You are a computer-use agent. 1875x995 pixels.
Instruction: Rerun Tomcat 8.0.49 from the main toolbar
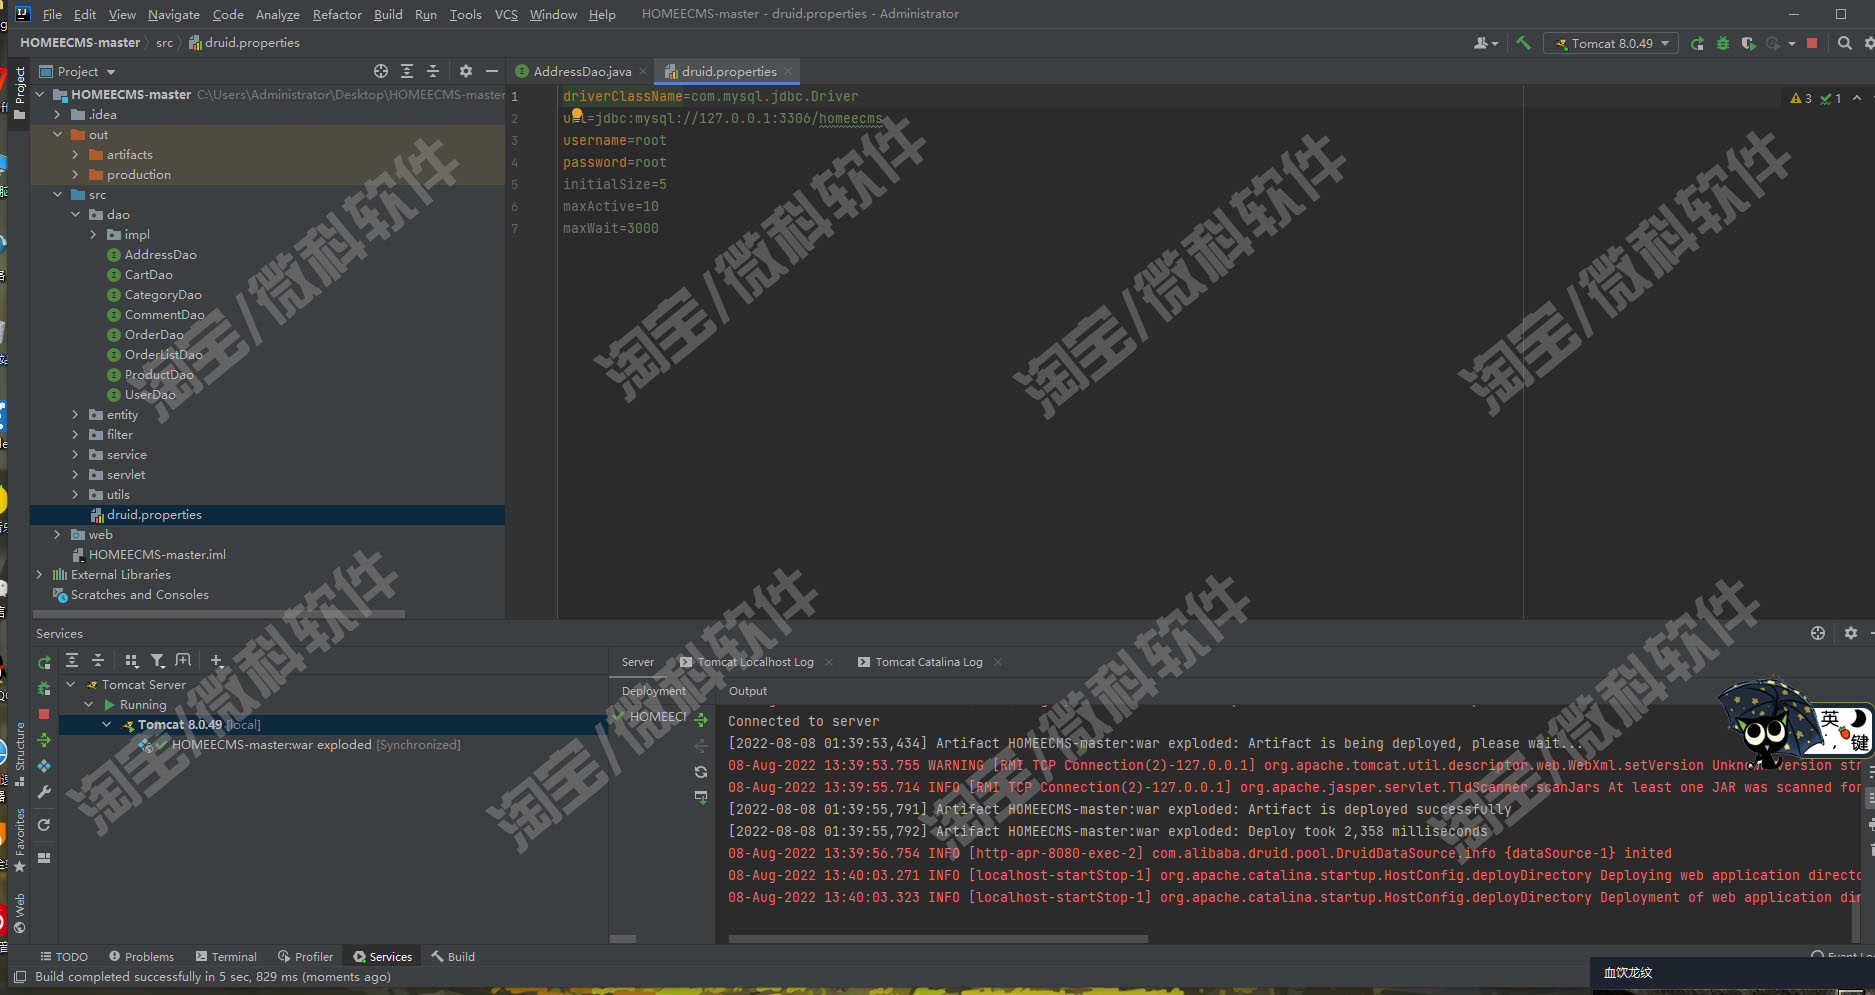[1697, 43]
